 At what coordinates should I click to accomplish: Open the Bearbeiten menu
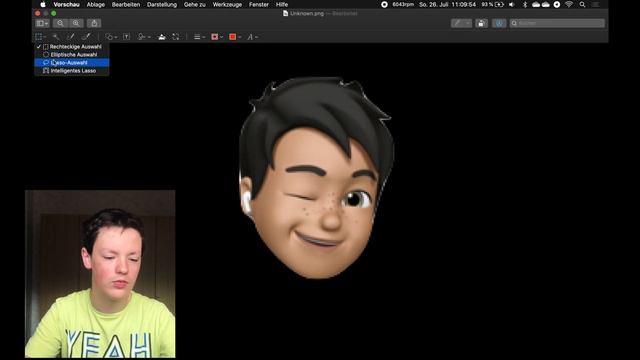click(x=126, y=4)
